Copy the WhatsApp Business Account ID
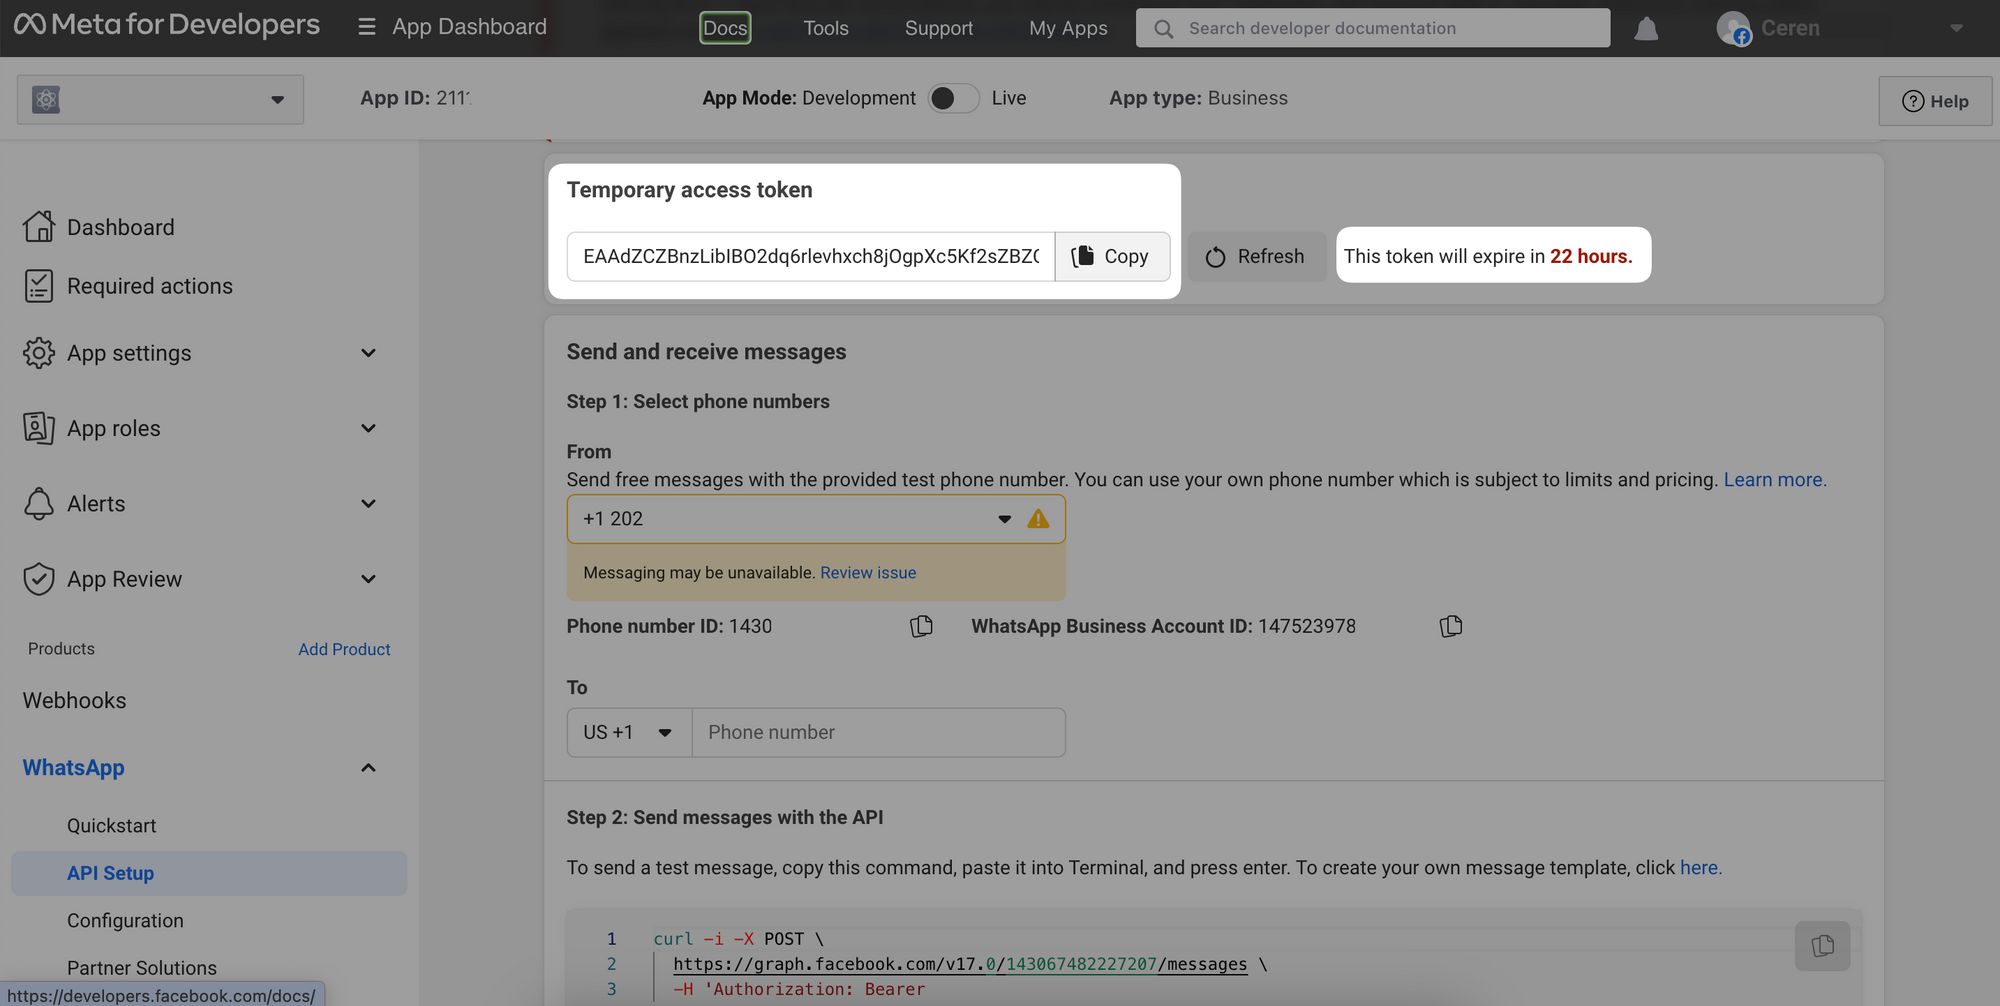Viewport: 2000px width, 1006px height. (1450, 626)
